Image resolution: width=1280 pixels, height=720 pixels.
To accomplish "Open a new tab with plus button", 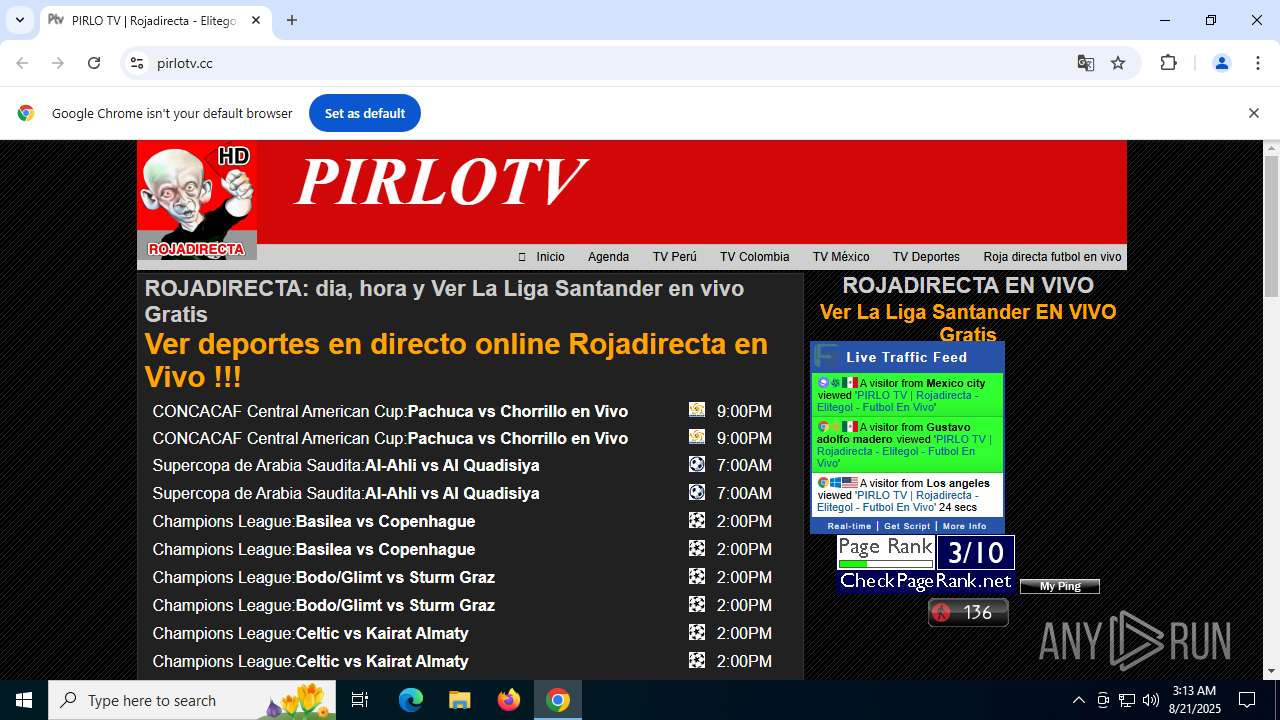I will tap(292, 20).
